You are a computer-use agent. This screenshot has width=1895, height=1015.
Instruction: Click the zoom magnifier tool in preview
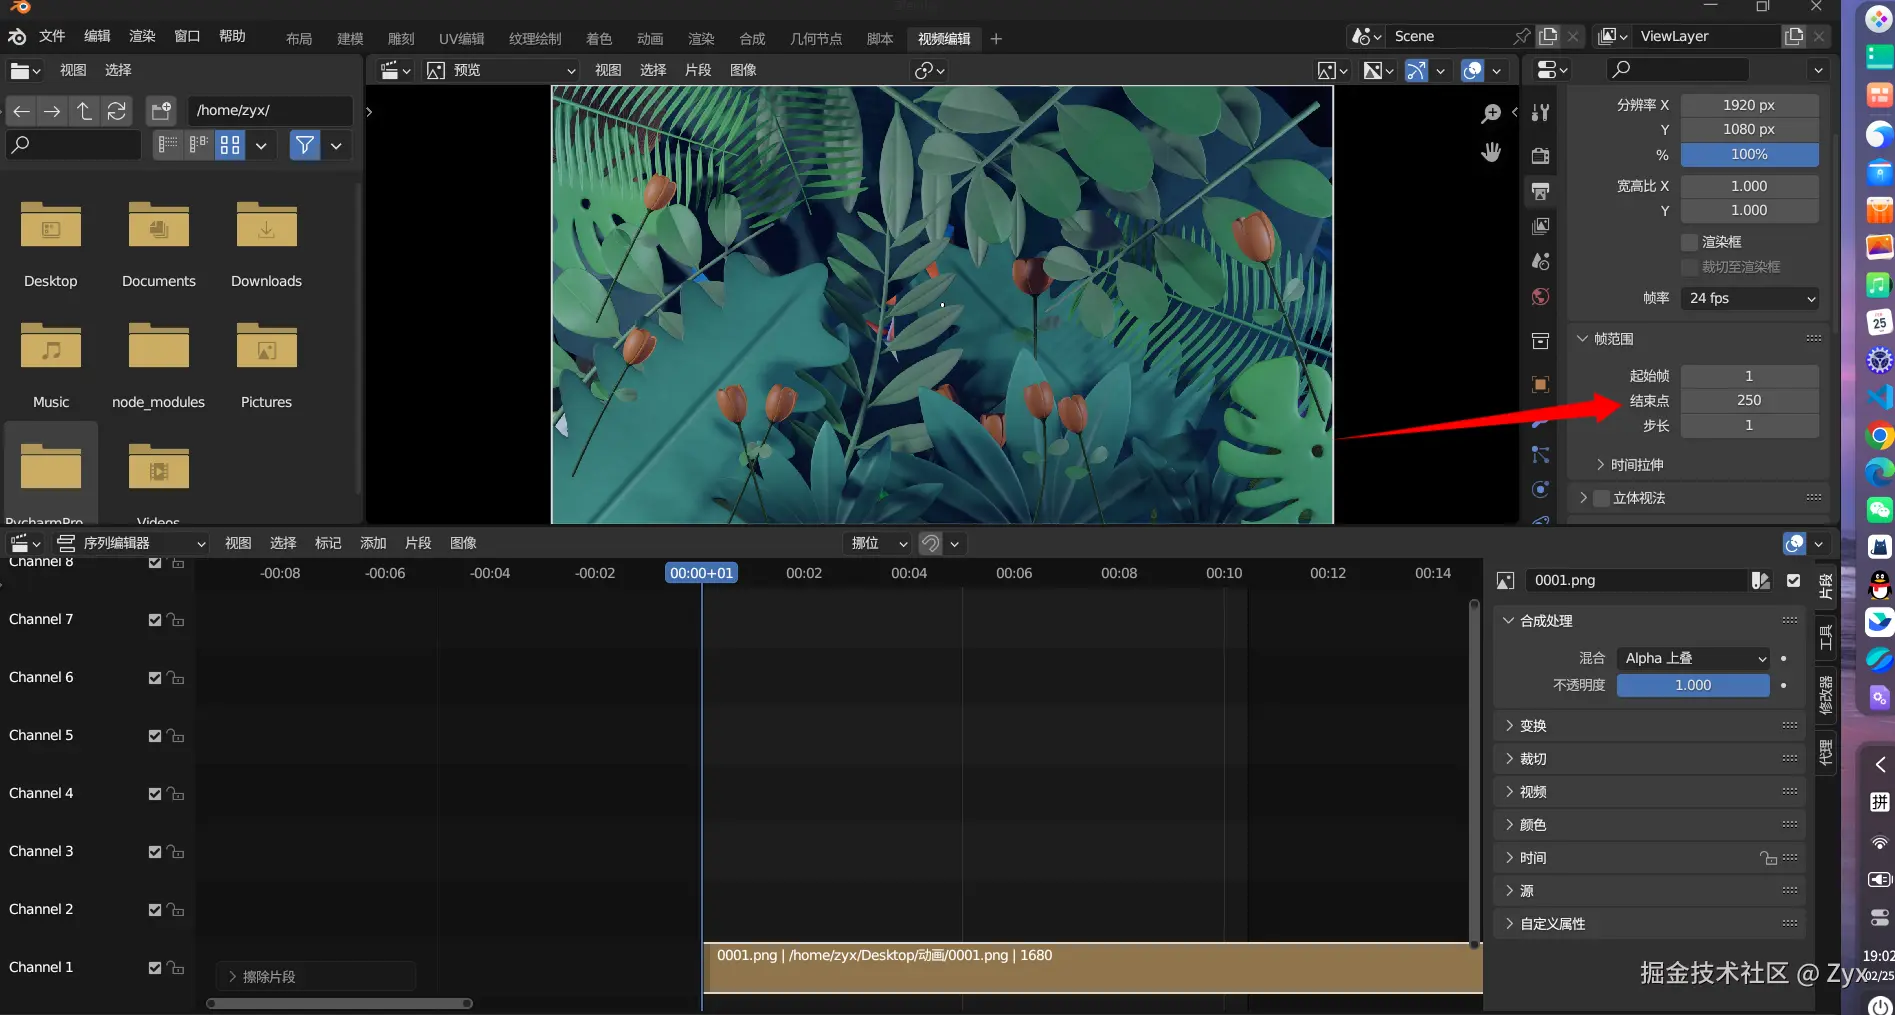click(x=1491, y=114)
